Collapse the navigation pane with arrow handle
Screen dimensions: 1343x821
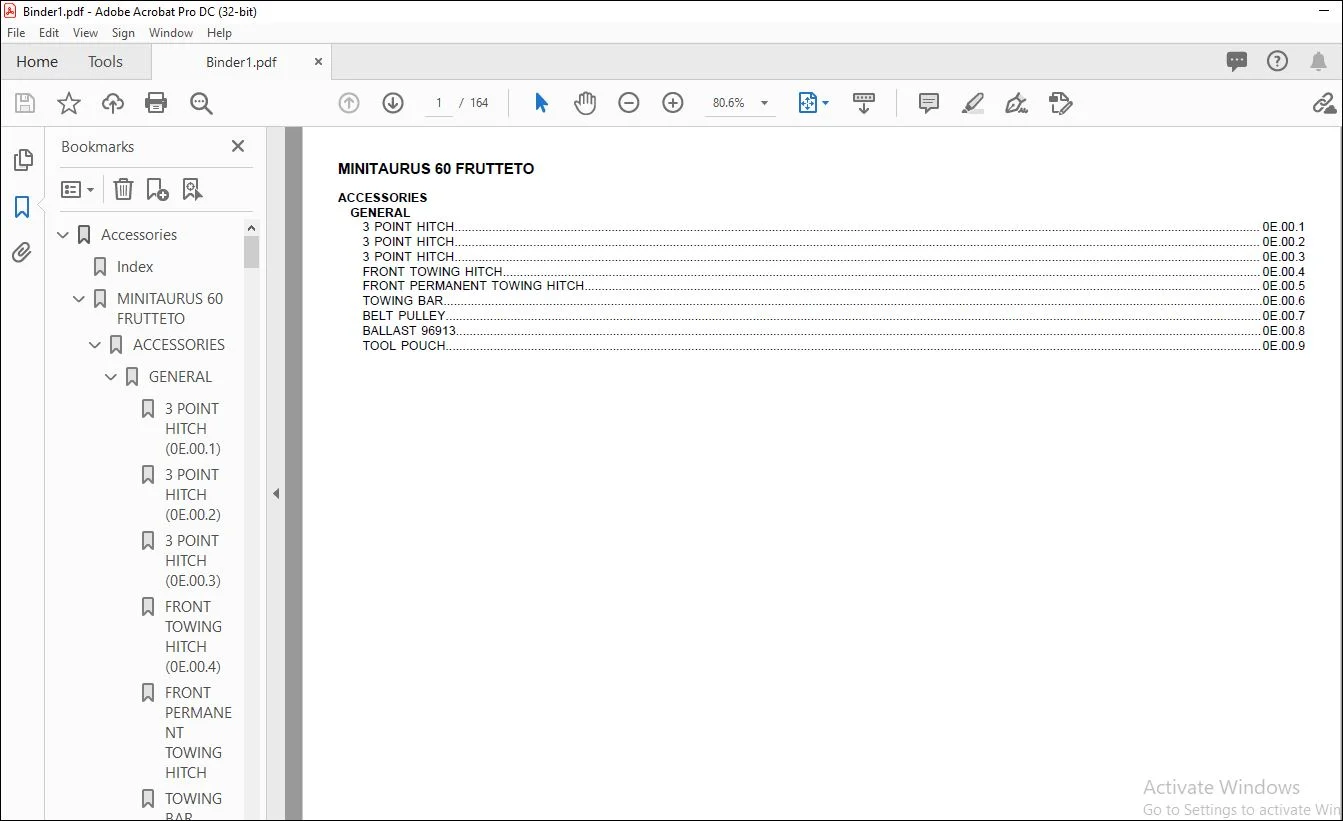276,493
